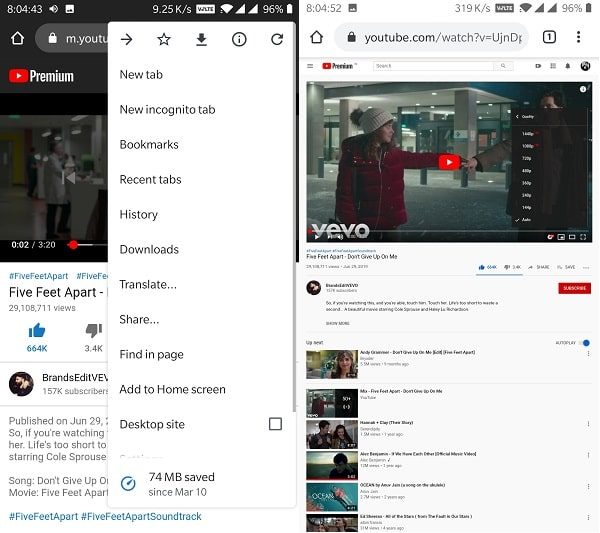The image size is (600, 533).
Task: Open History from the menu
Action: 202,215
